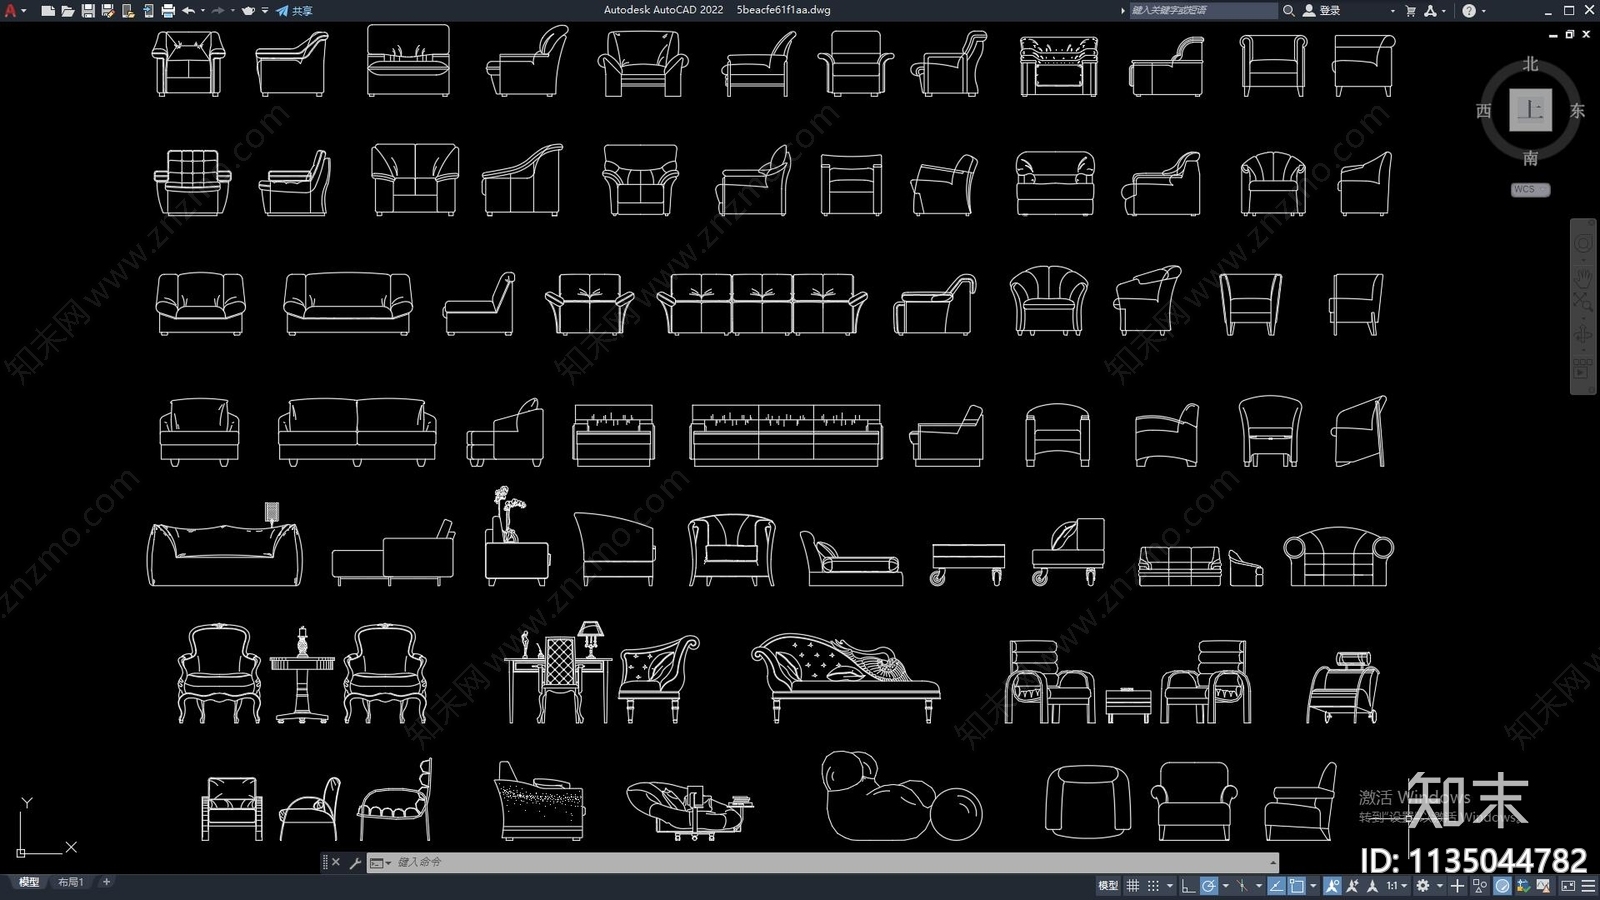Screen dimensions: 1600x900
Task: Click the Save icon in quick access toolbar
Action: coord(88,11)
